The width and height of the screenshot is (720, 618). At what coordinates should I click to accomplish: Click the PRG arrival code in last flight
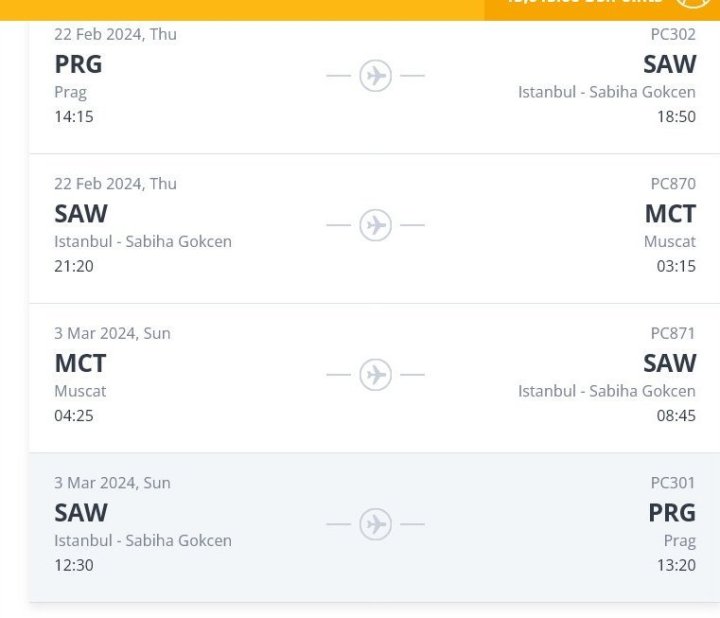pyautogui.click(x=671, y=513)
